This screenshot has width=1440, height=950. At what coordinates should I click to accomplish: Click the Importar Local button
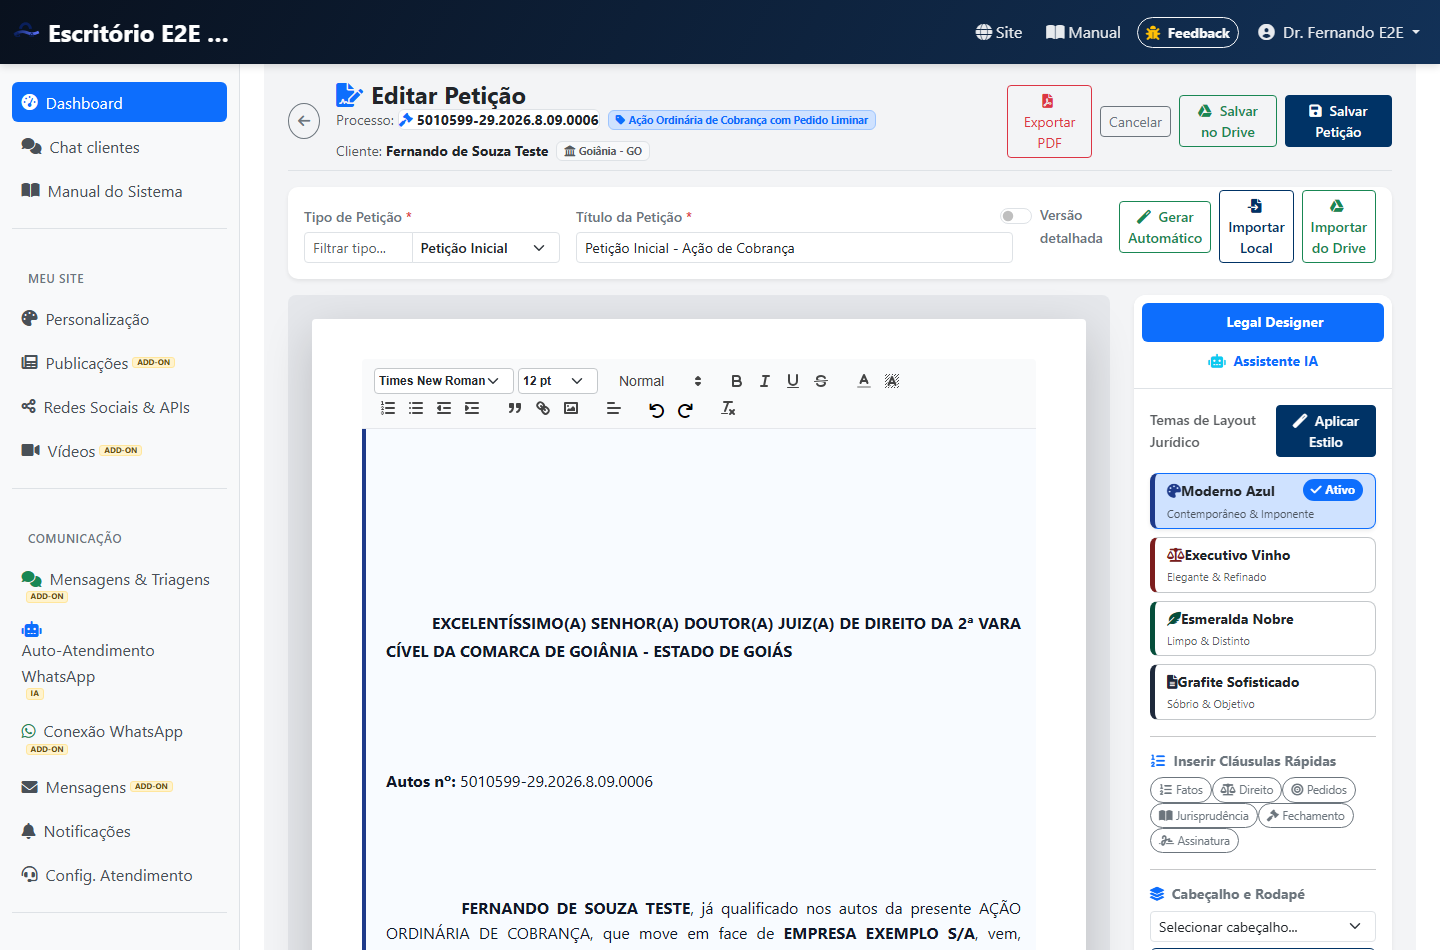point(1256,227)
